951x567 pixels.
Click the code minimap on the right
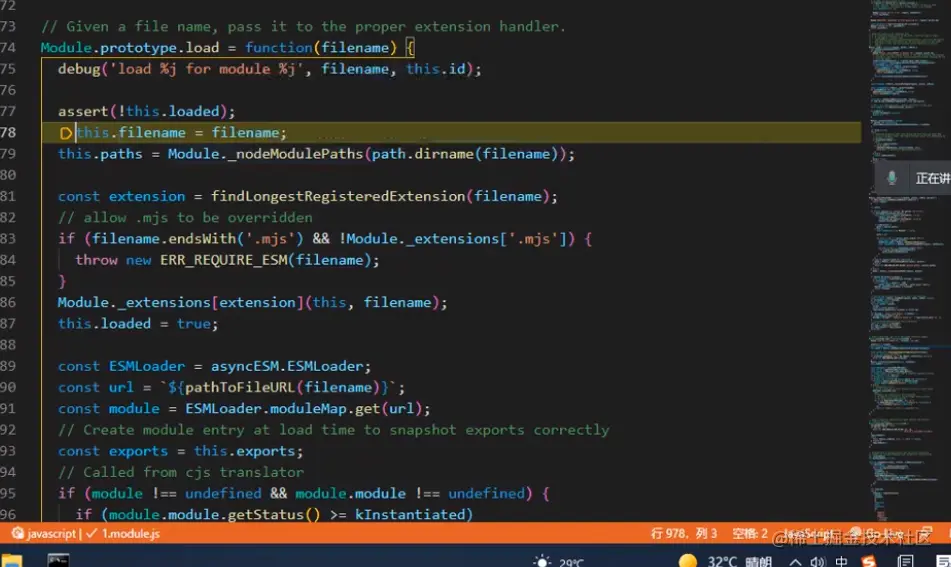point(908,261)
